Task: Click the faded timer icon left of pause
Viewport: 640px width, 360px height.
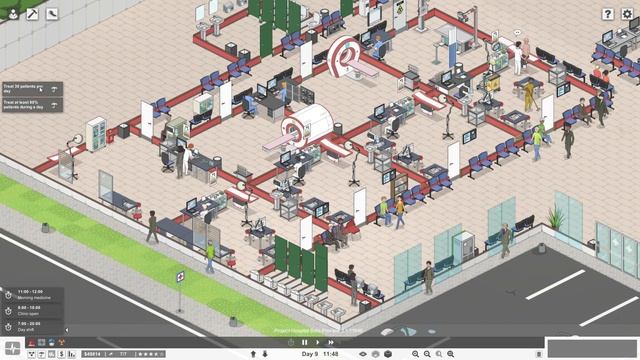Action: coord(291,342)
